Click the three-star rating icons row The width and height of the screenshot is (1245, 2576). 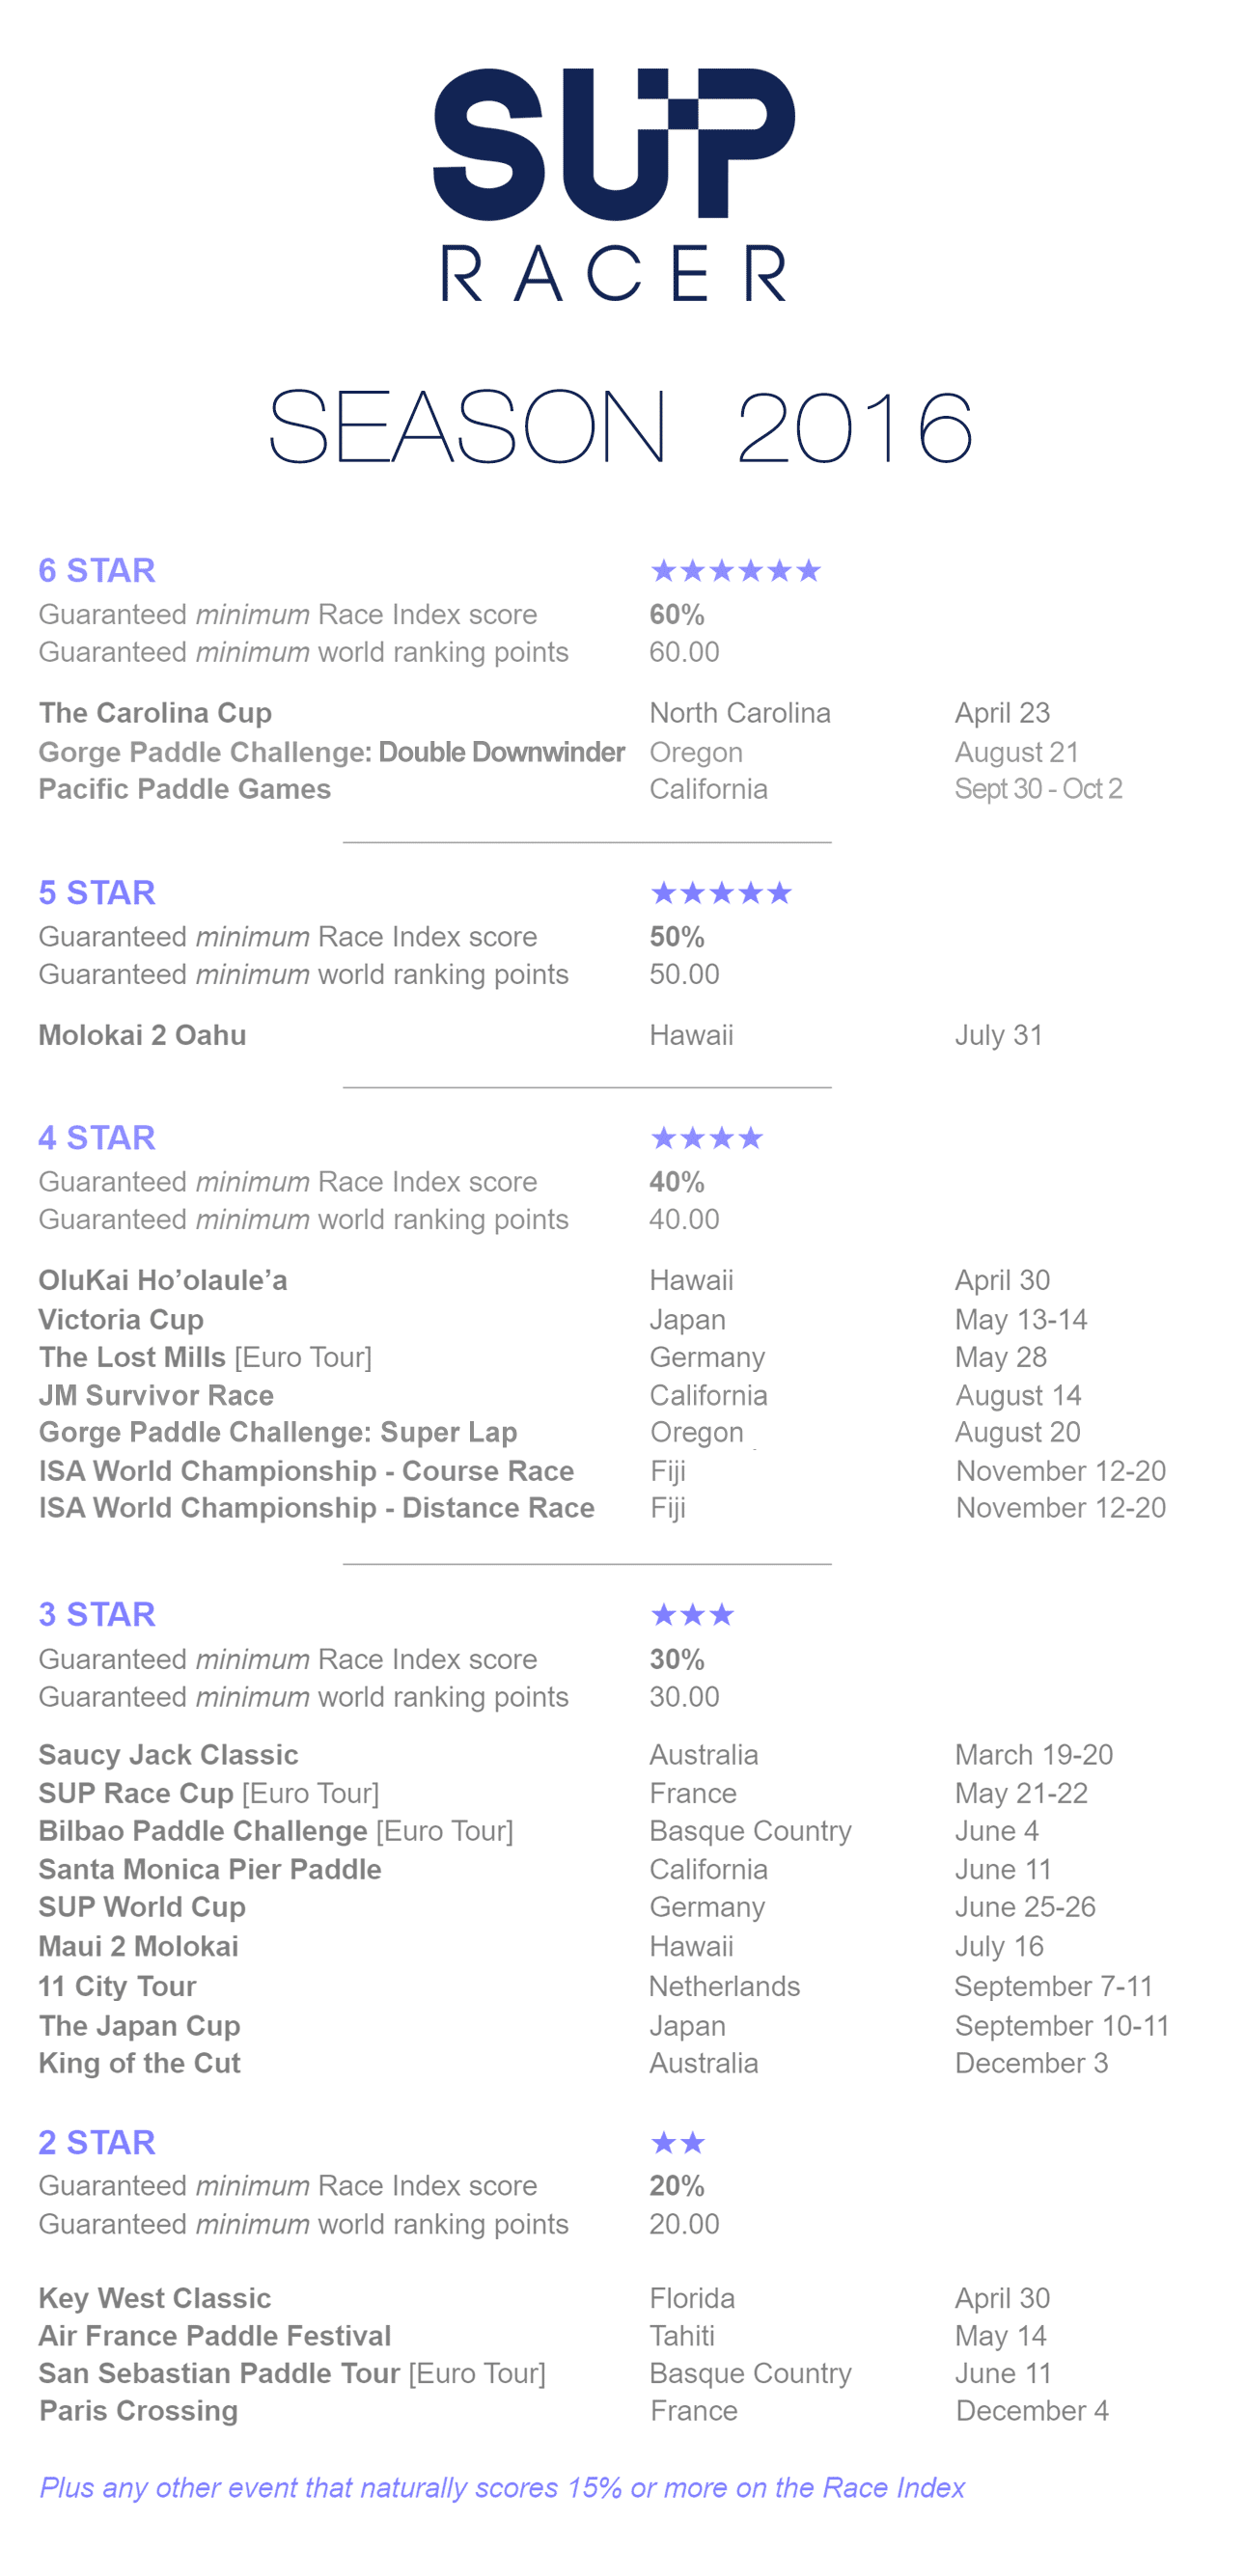point(692,1615)
